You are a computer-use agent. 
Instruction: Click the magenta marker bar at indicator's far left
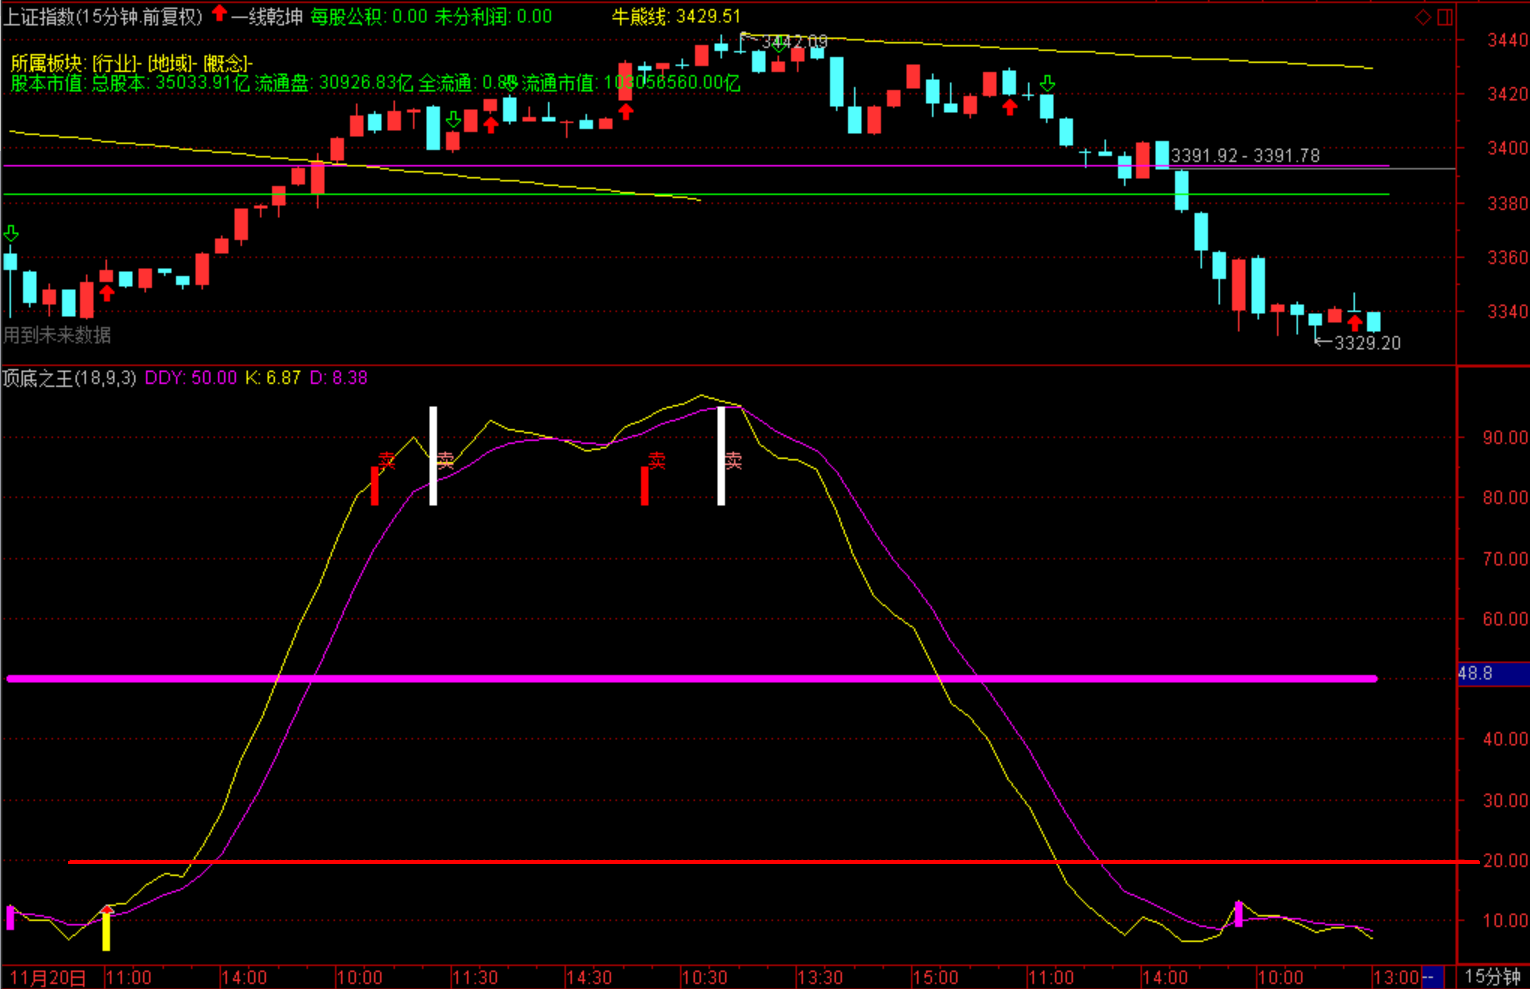coord(10,917)
